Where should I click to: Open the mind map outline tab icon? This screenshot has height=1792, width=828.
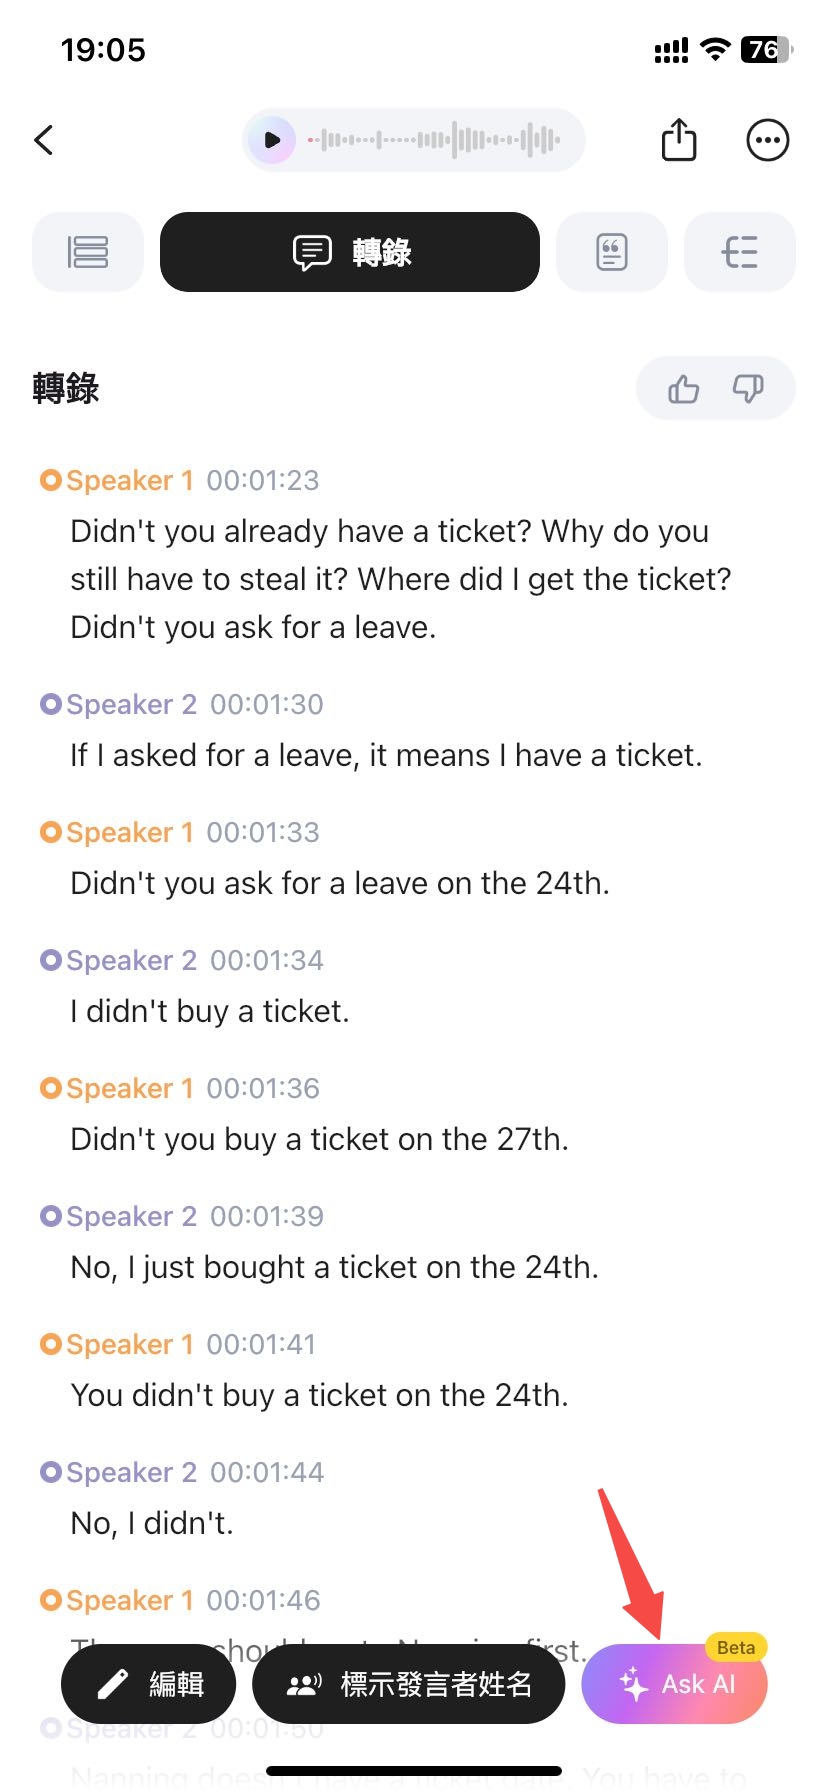point(740,252)
